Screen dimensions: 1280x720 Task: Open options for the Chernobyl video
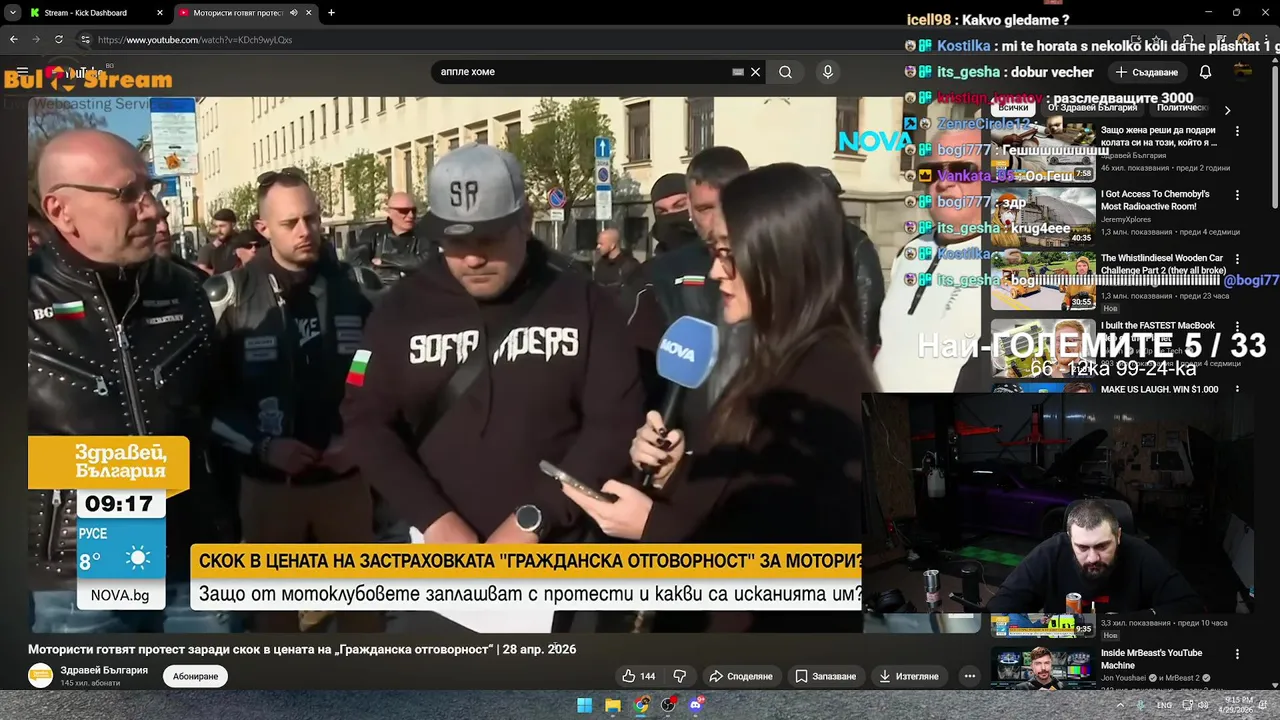click(x=1237, y=195)
